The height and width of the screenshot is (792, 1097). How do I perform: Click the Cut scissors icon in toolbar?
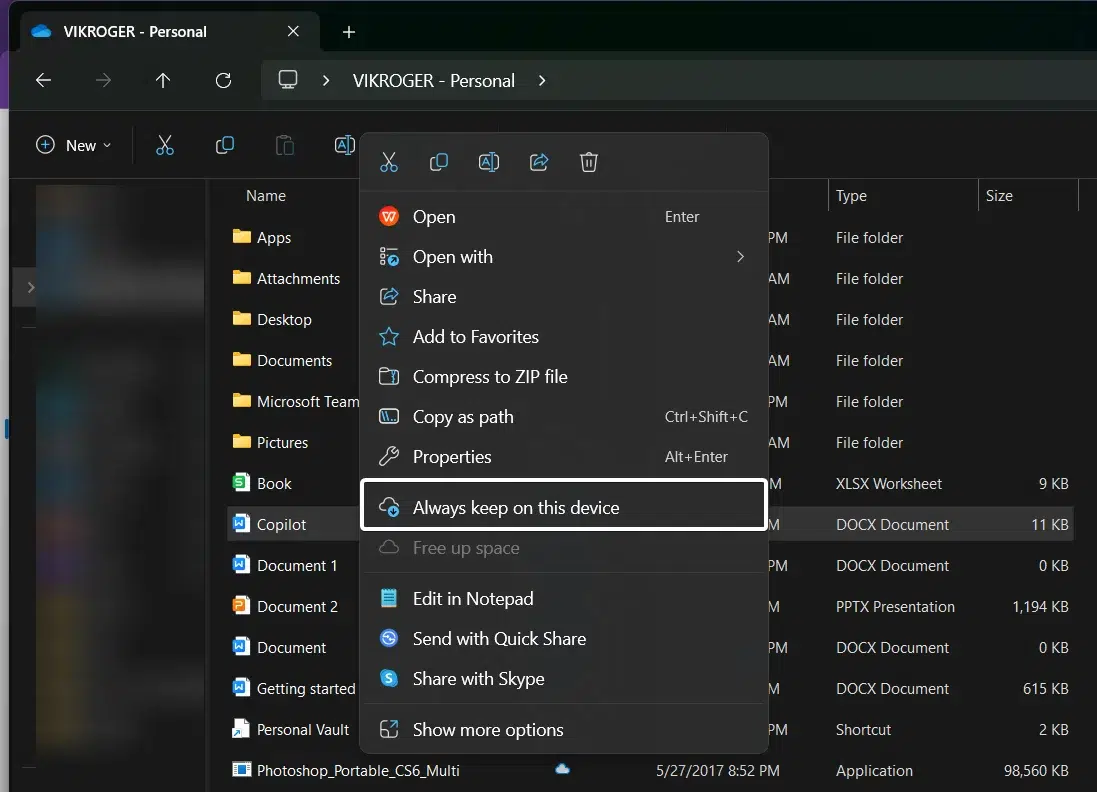[x=165, y=145]
